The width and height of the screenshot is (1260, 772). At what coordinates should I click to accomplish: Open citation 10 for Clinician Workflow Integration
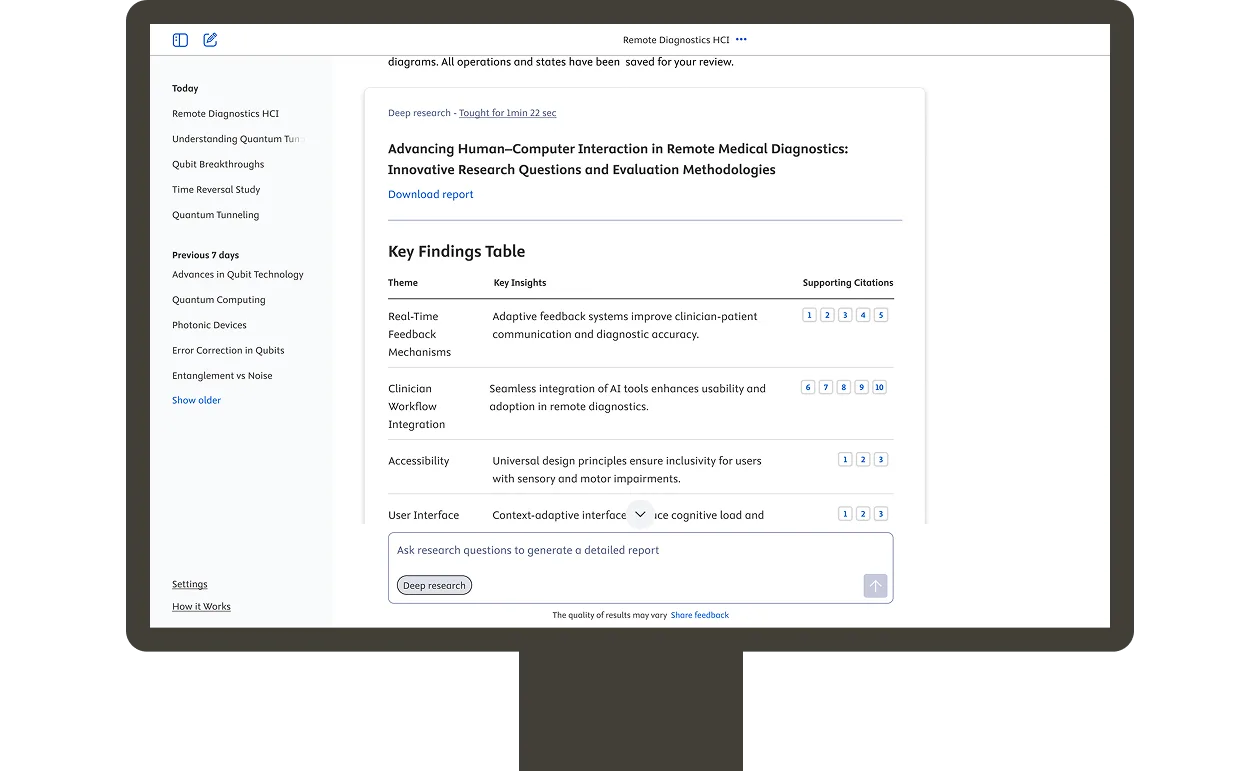(880, 387)
